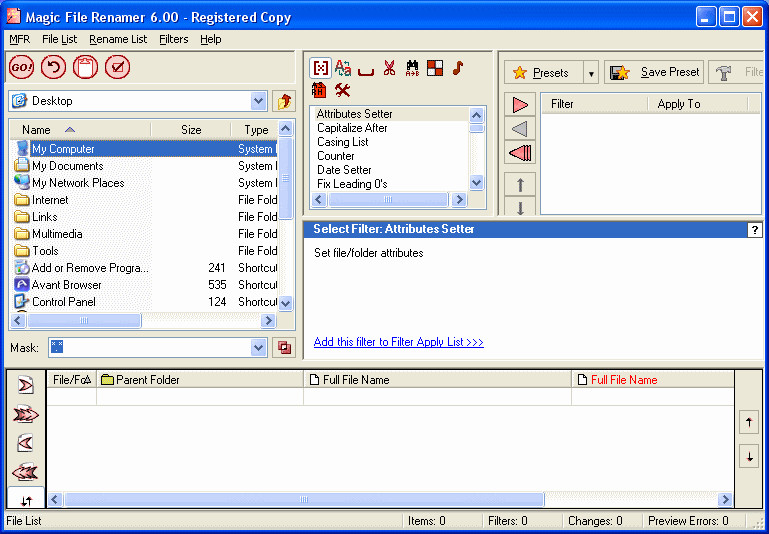Remove file with single left arrow
The width and height of the screenshot is (769, 534).
click(26, 444)
